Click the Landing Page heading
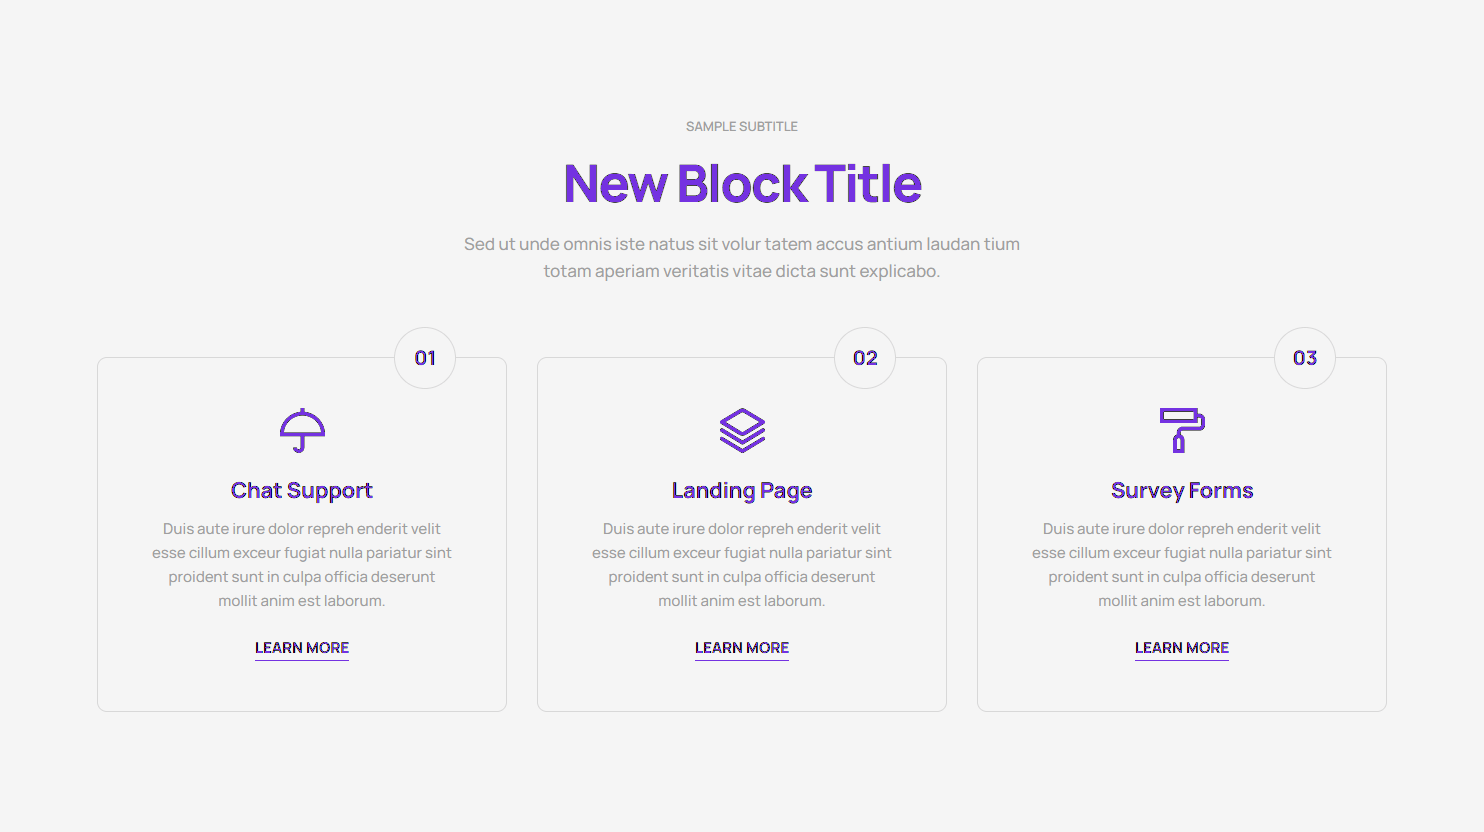Image resolution: width=1484 pixels, height=832 pixels. click(x=742, y=490)
